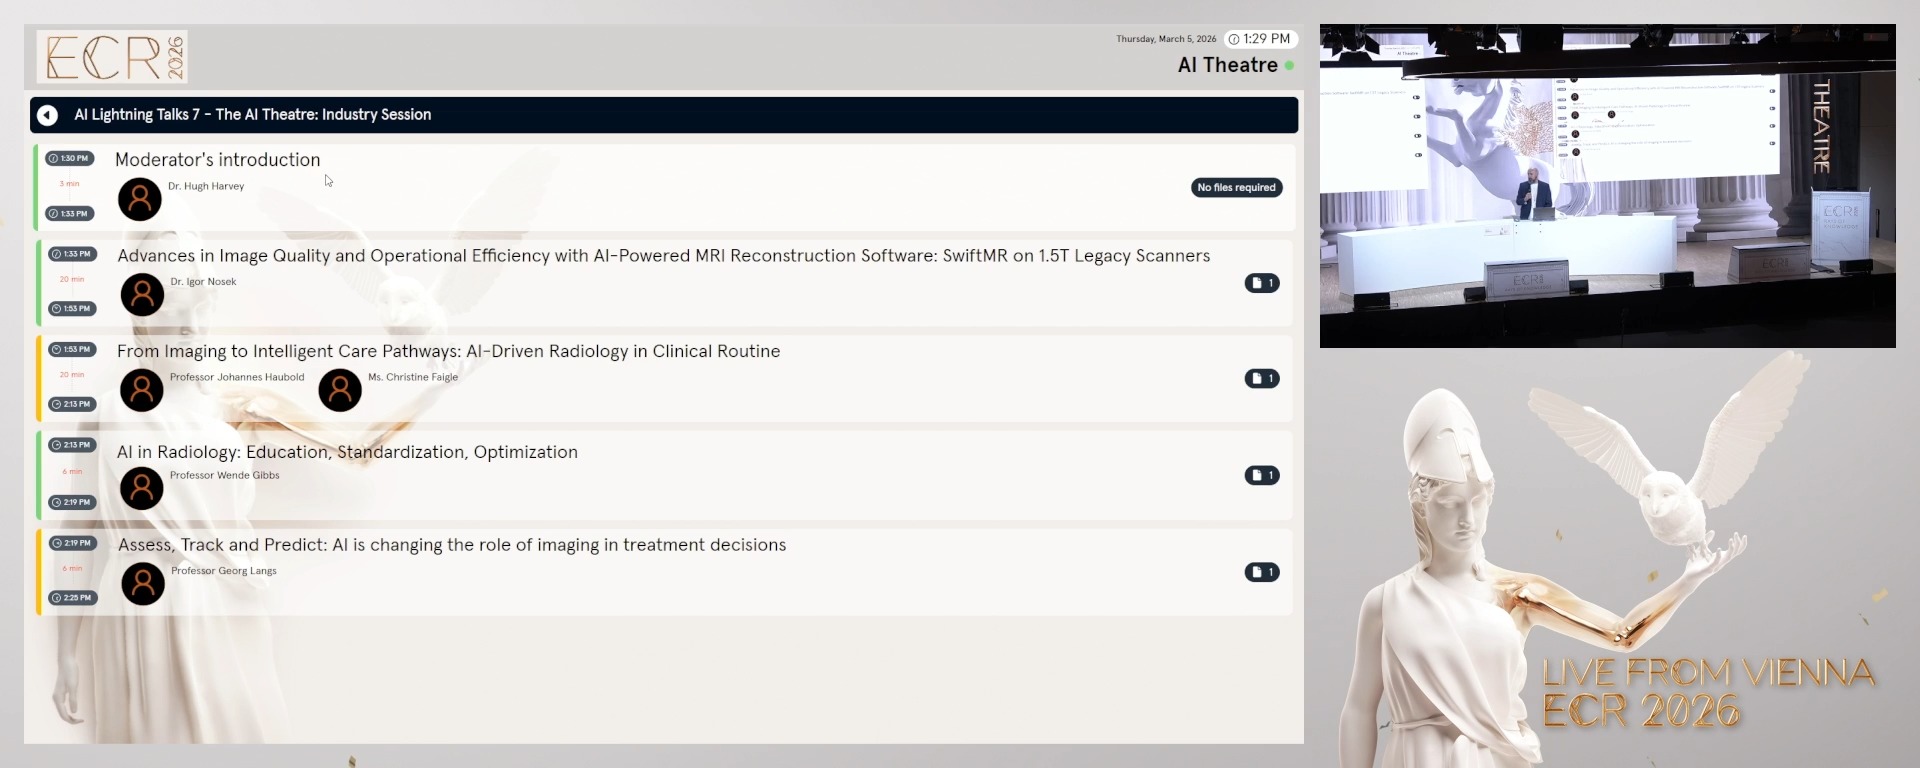Open file badge for SwiftMR talk
The height and width of the screenshot is (768, 1920).
(x=1262, y=283)
